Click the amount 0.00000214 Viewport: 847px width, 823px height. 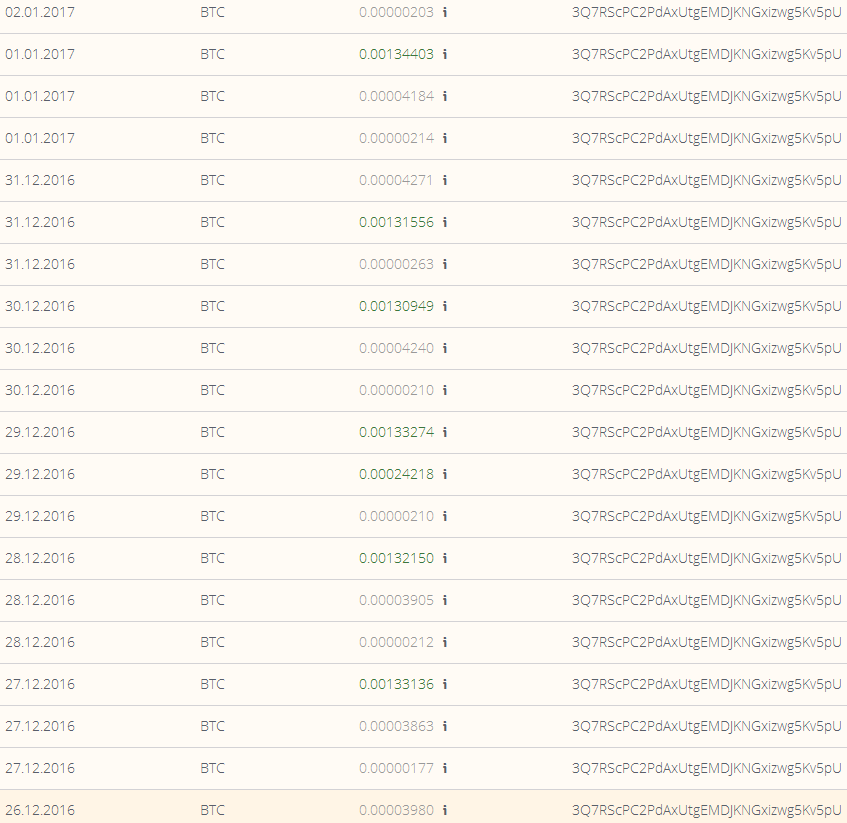pyautogui.click(x=396, y=138)
